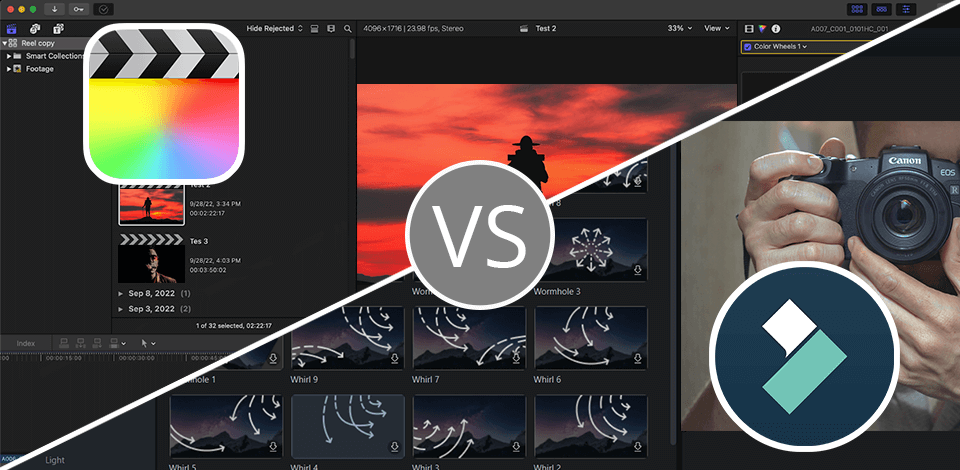Image resolution: width=960 pixels, height=470 pixels.
Task: Toggle the browser show/hide button
Action: click(857, 9)
